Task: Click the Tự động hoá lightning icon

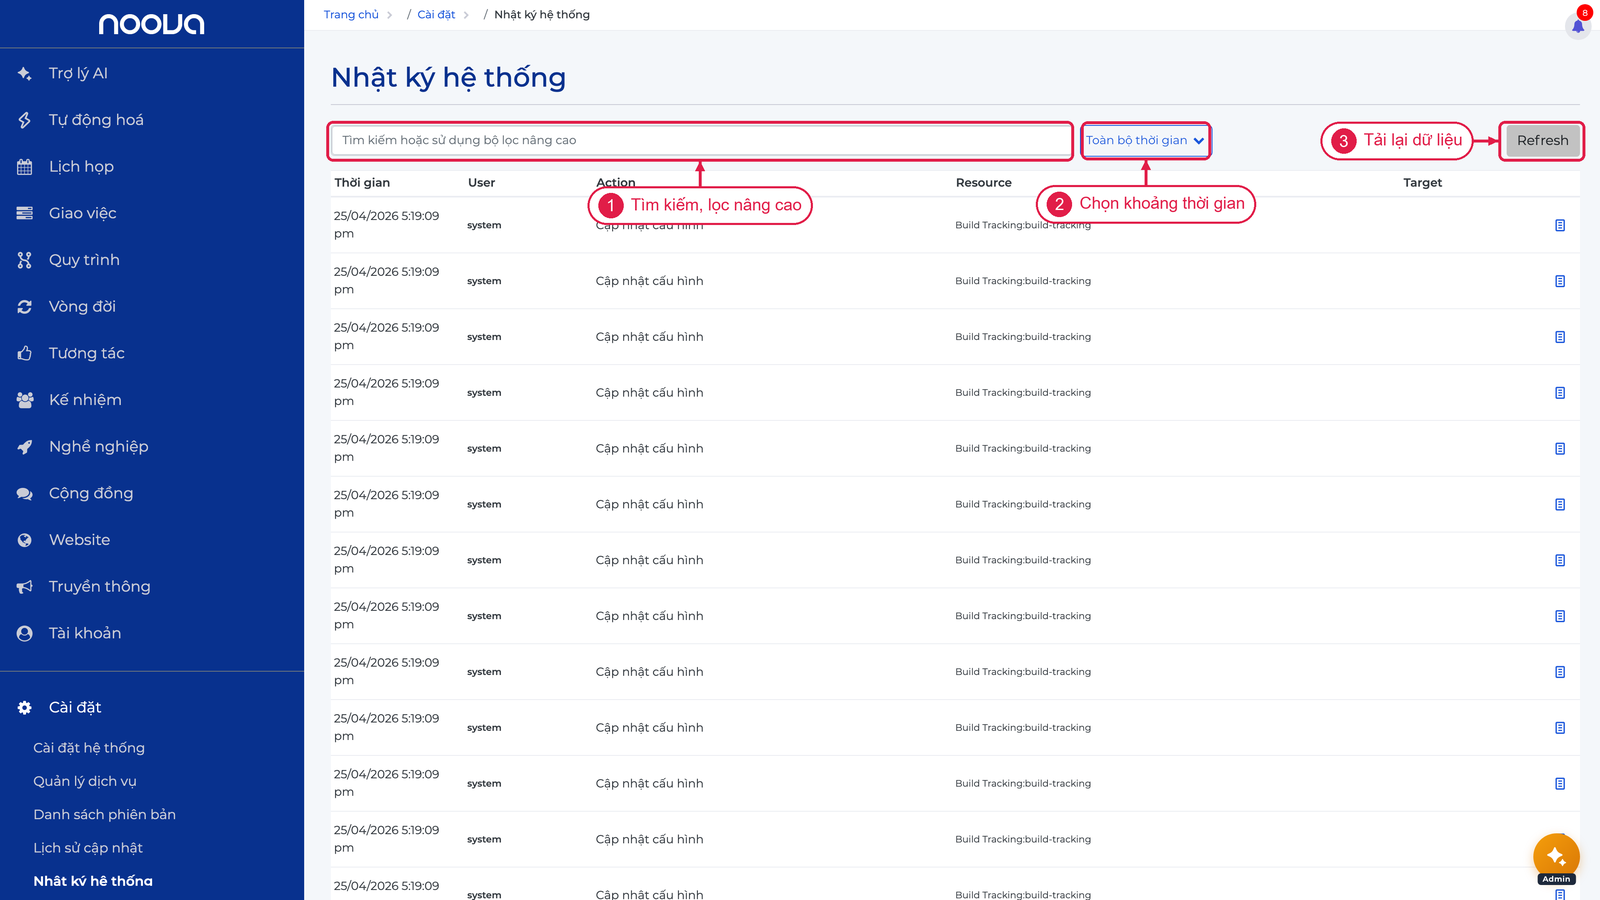Action: coord(25,120)
